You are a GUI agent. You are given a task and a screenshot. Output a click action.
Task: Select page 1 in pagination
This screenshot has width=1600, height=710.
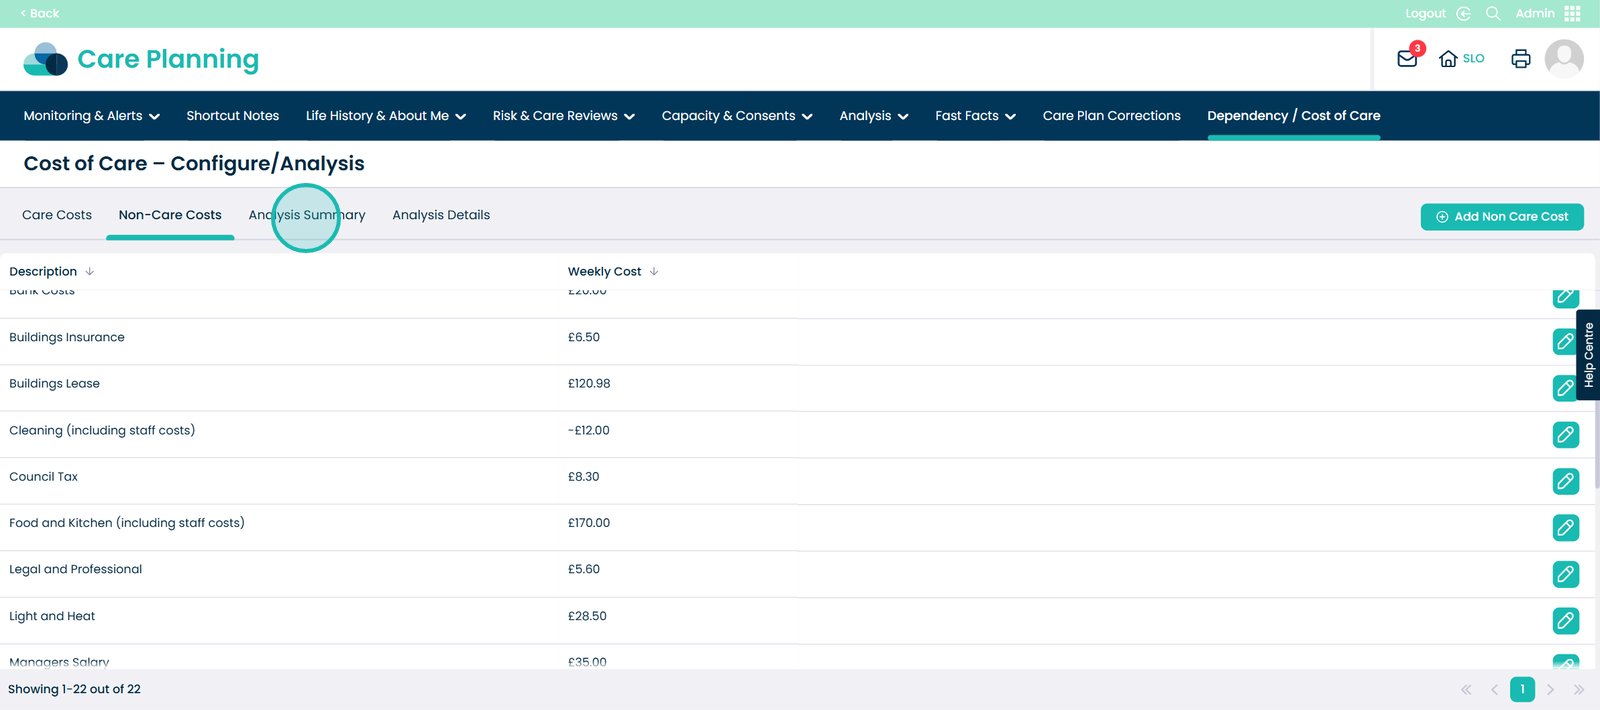(1522, 689)
